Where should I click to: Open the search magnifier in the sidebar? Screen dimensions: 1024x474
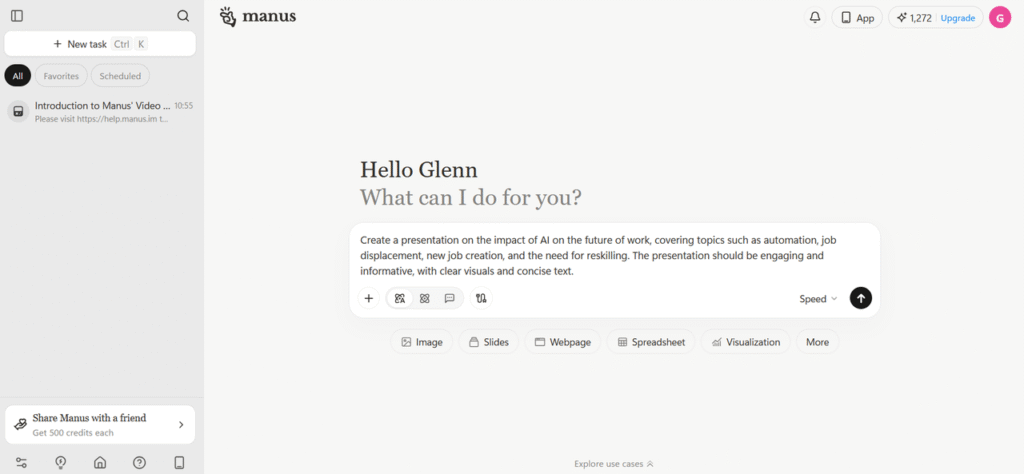183,16
